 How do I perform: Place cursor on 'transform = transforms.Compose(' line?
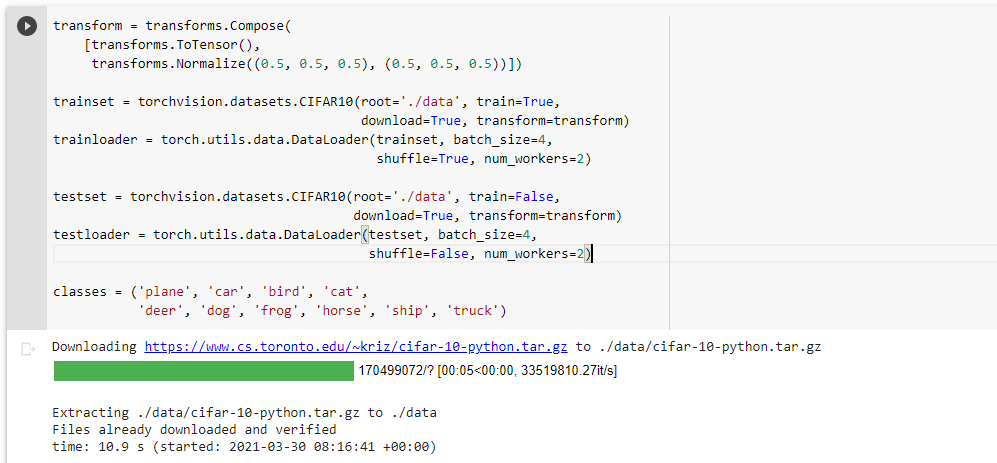click(x=172, y=26)
